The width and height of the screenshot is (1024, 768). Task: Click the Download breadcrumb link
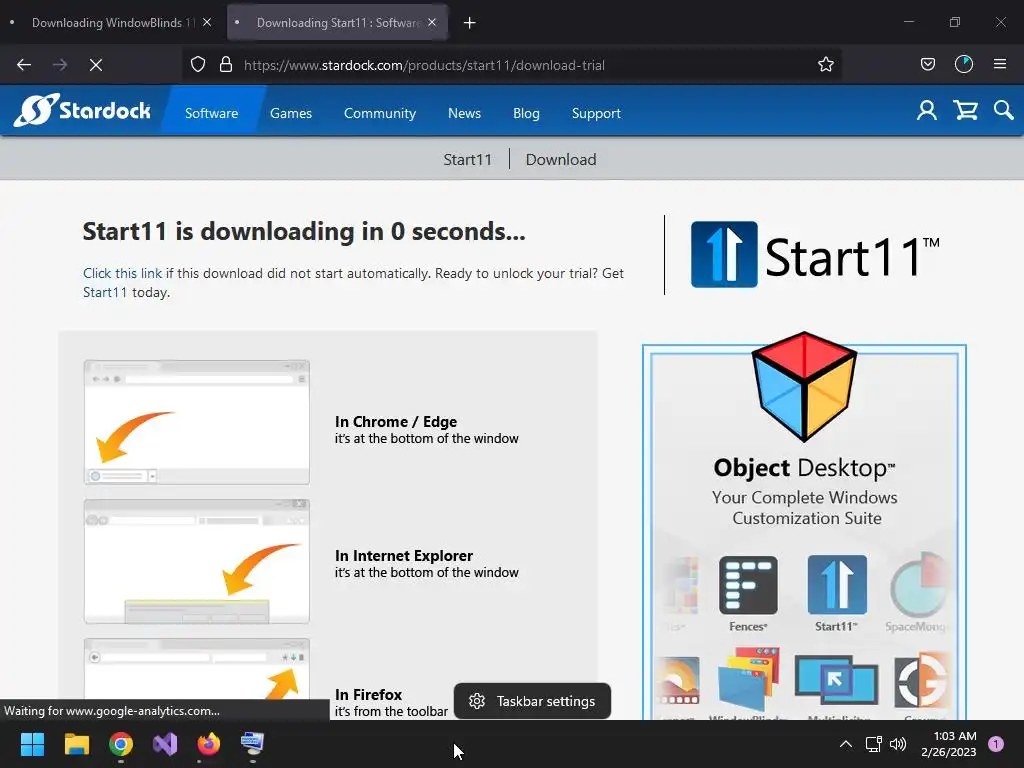tap(560, 159)
